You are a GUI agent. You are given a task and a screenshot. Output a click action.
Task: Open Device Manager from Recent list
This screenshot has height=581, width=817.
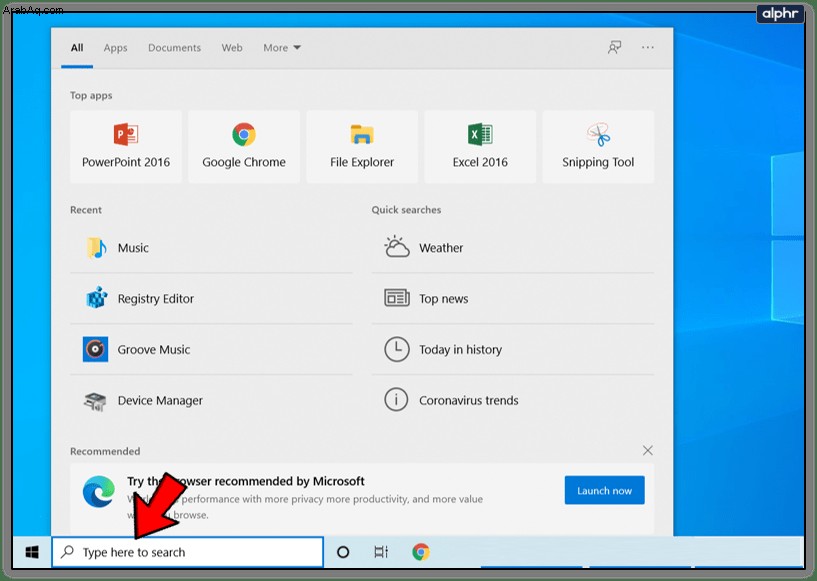click(211, 400)
